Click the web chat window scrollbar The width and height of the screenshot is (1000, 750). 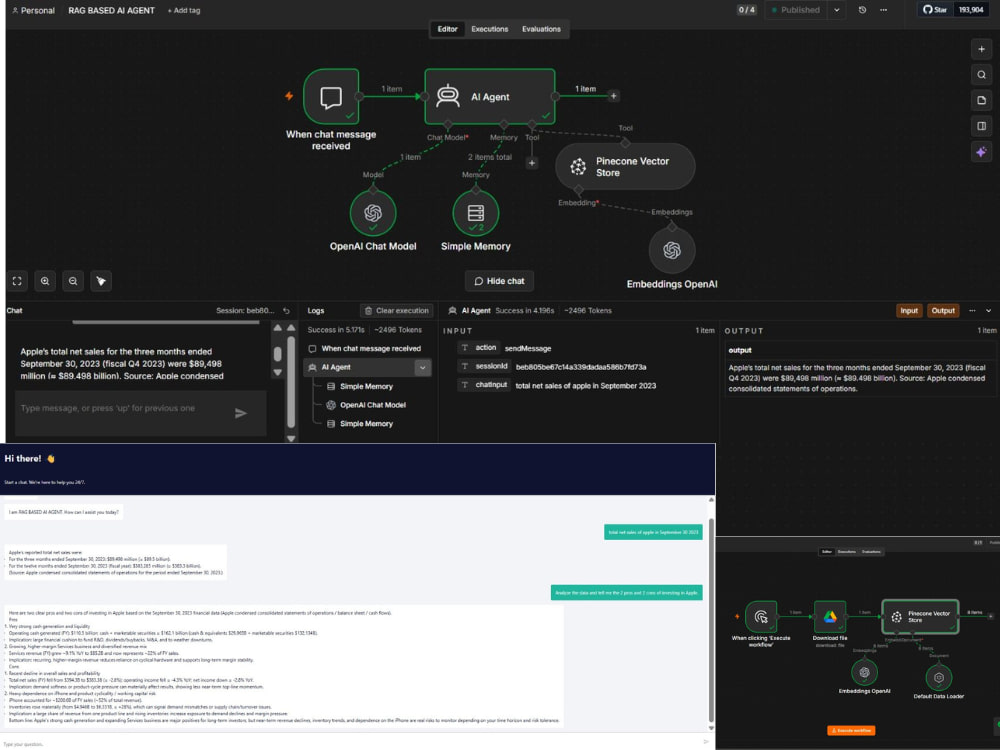[711, 619]
